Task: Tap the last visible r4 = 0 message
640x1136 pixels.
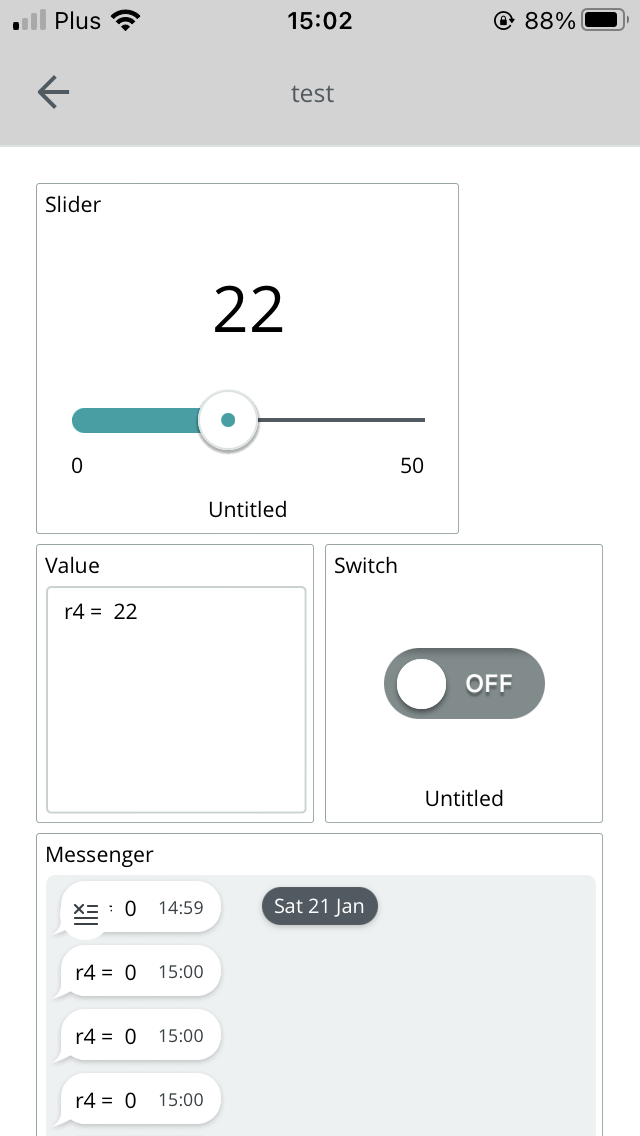Action: (x=141, y=1100)
